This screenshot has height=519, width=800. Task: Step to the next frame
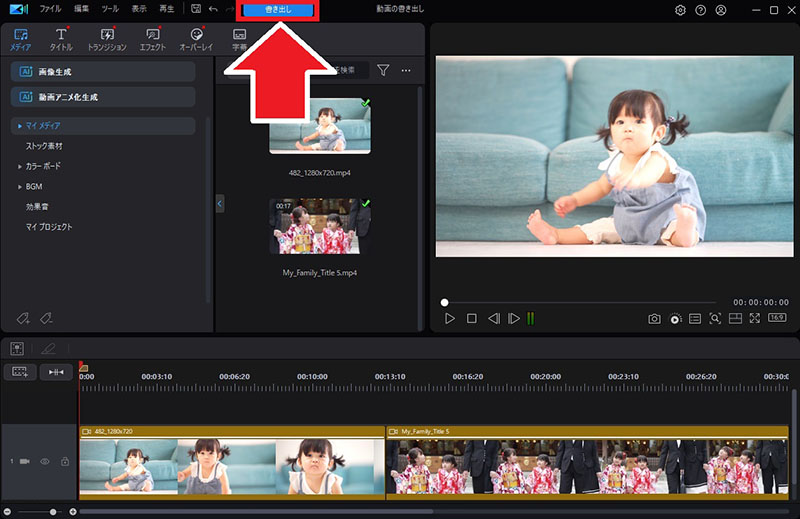click(x=514, y=318)
